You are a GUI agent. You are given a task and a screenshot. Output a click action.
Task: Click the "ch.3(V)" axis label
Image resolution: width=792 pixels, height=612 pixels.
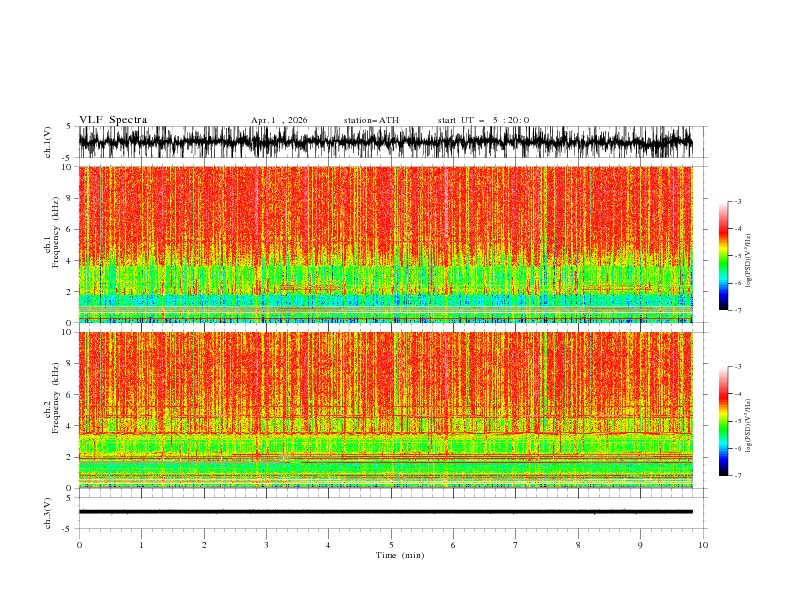tap(48, 513)
